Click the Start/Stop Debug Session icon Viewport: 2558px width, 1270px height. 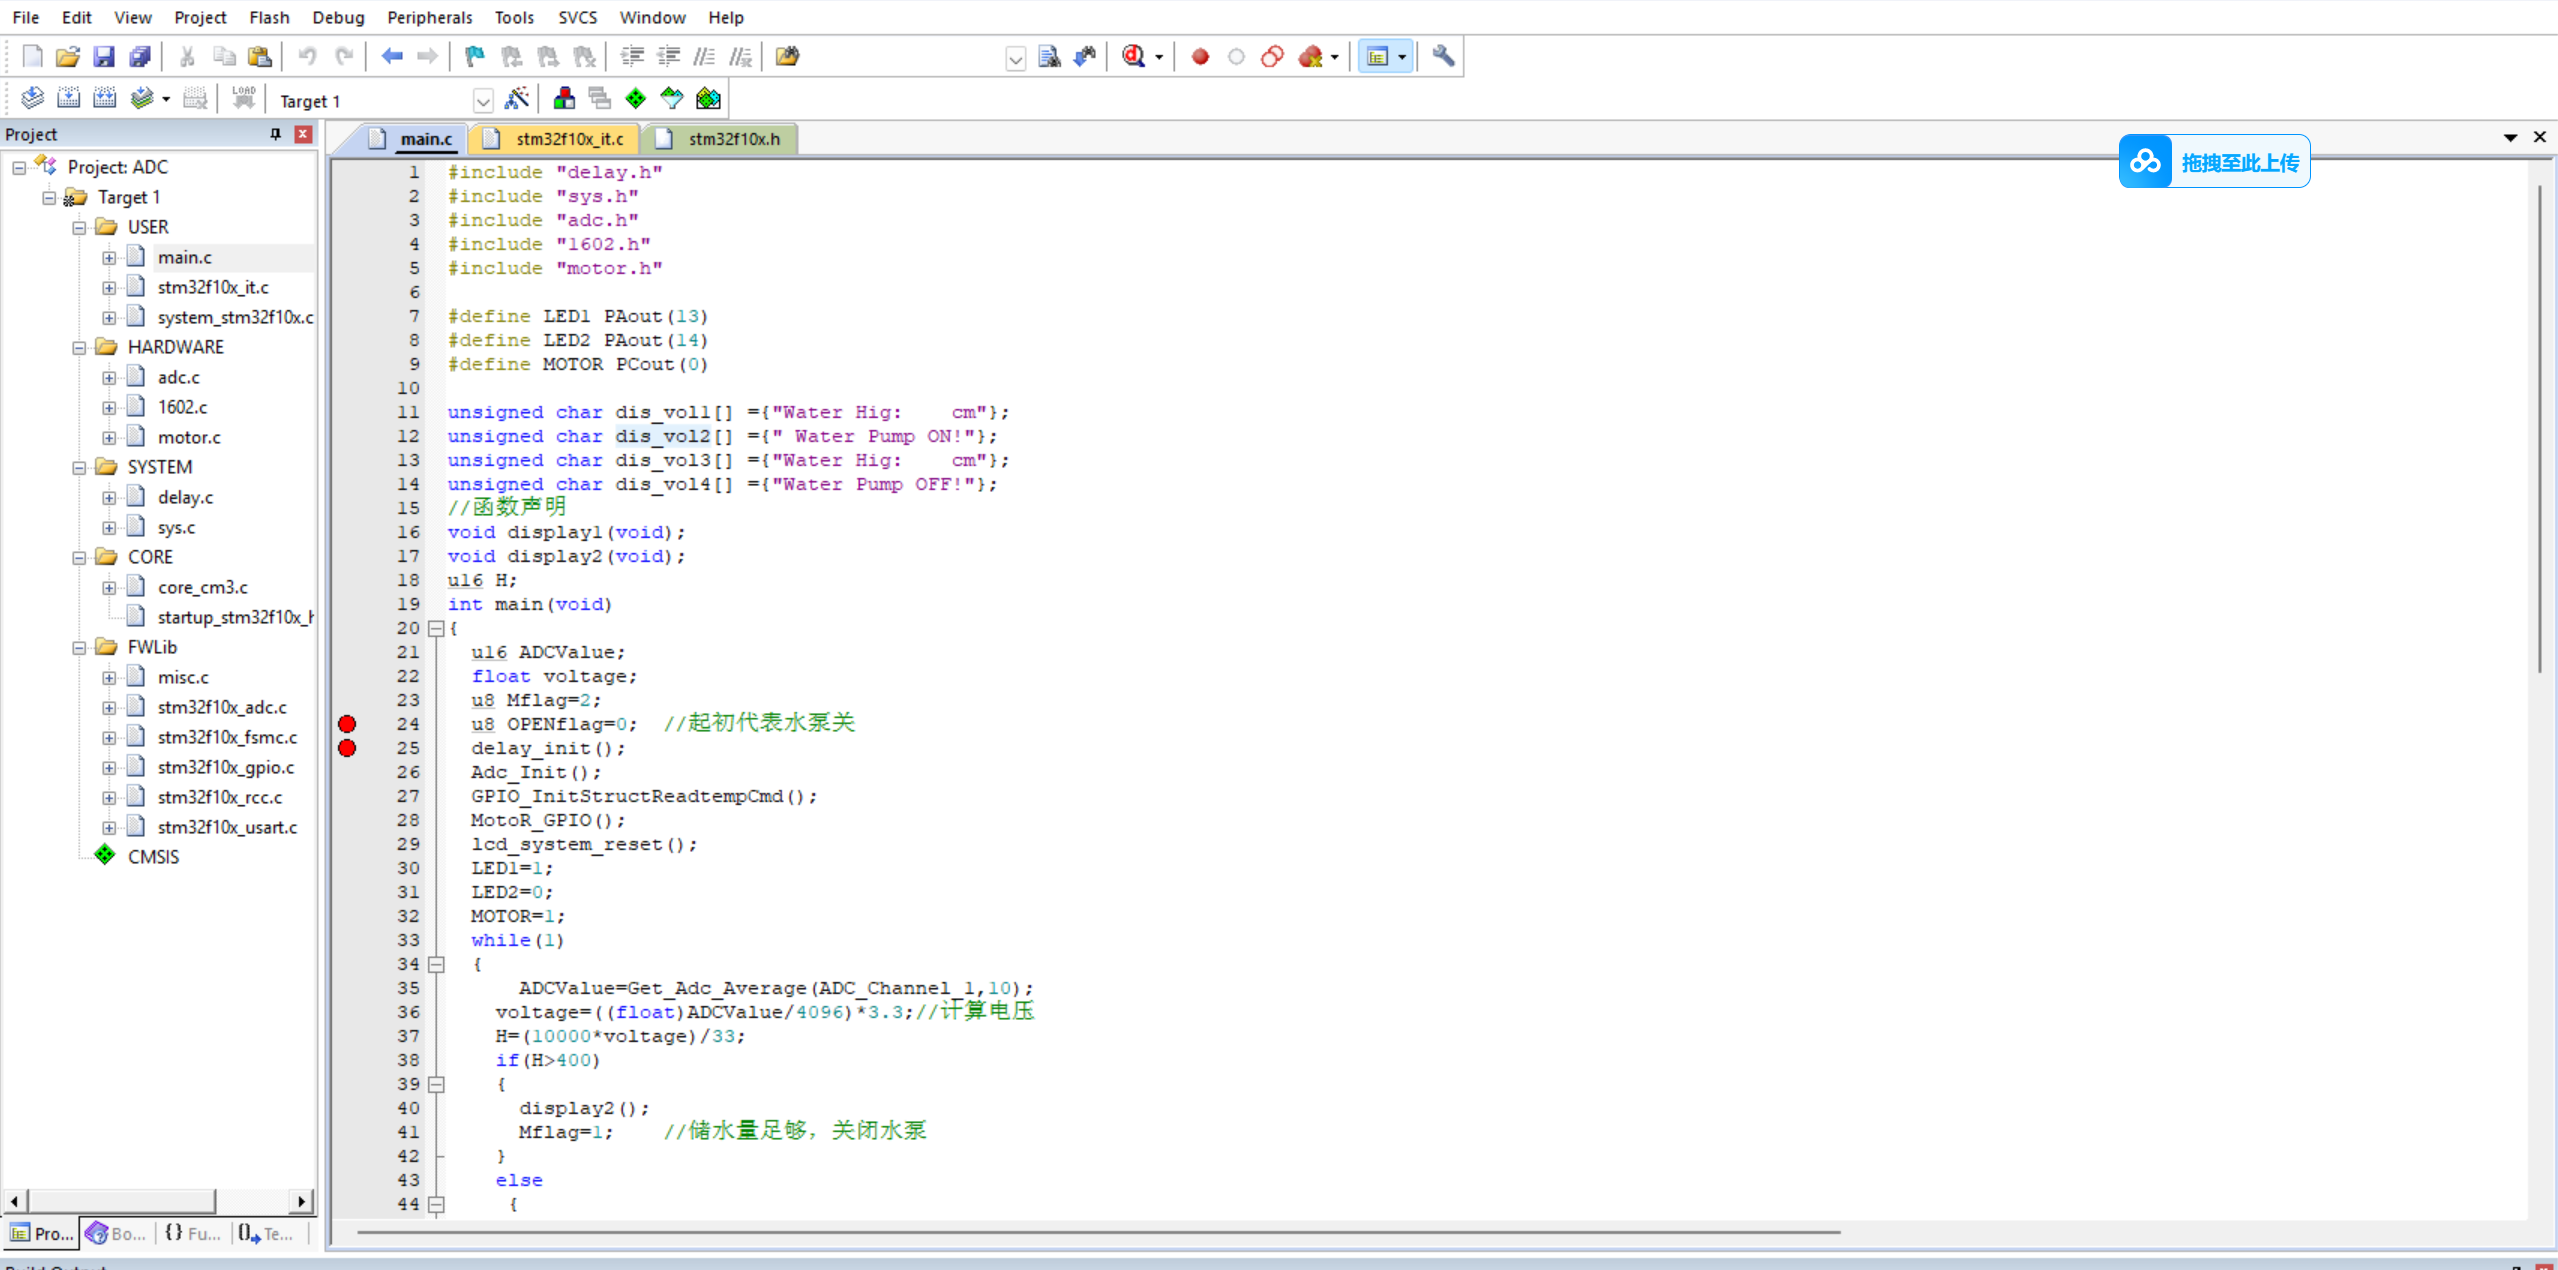pos(1133,56)
